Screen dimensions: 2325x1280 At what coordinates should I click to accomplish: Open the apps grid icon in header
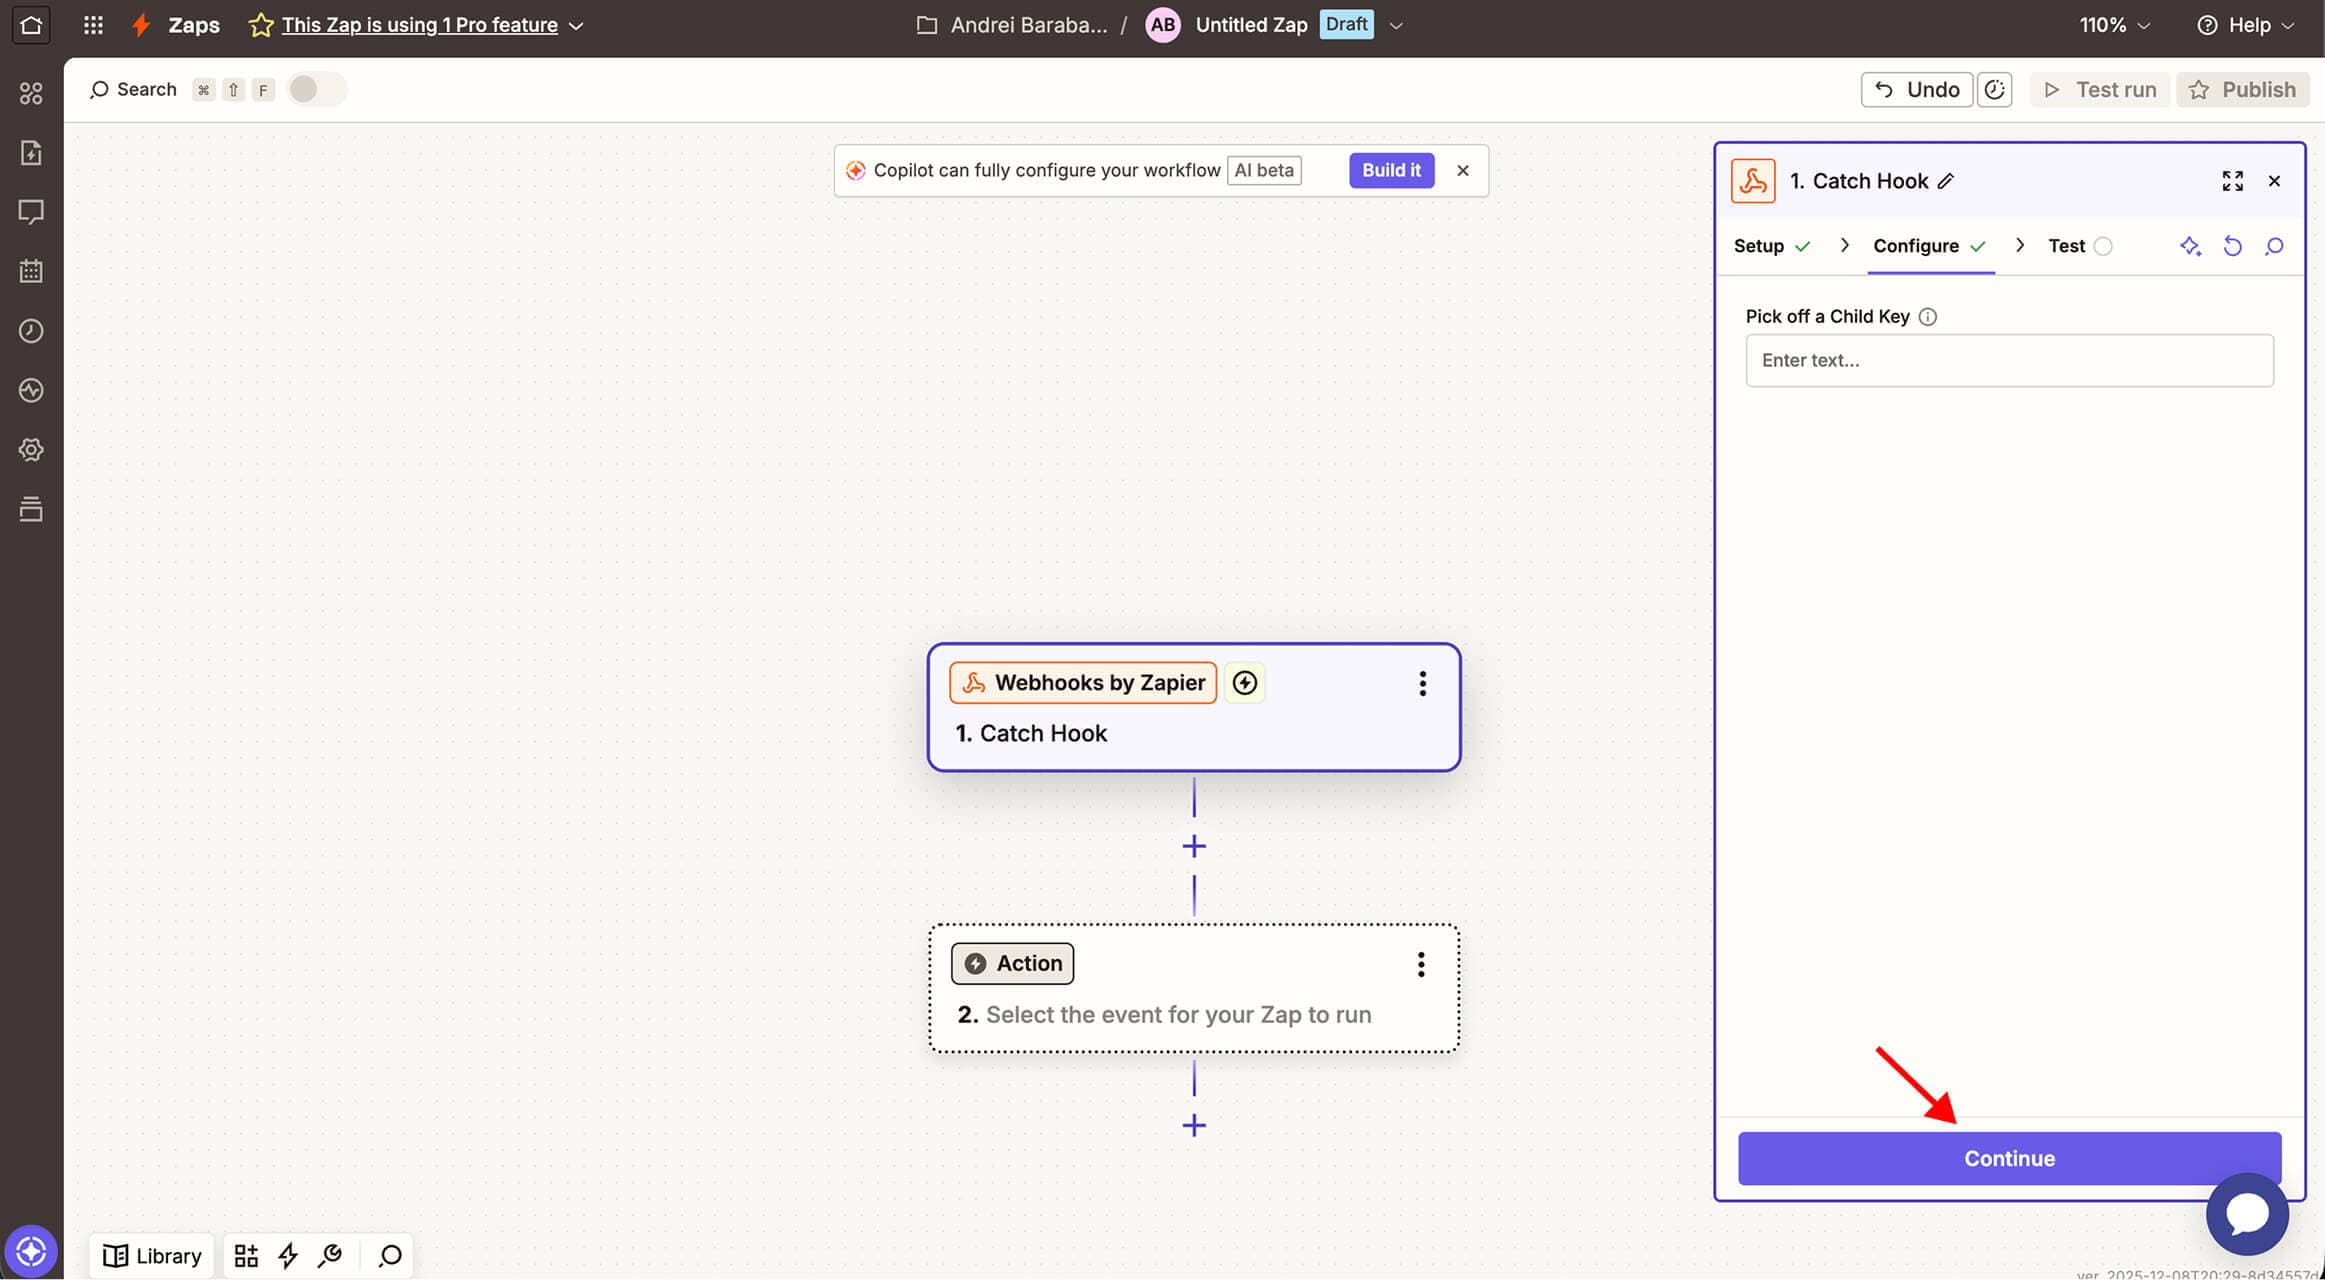[x=93, y=25]
